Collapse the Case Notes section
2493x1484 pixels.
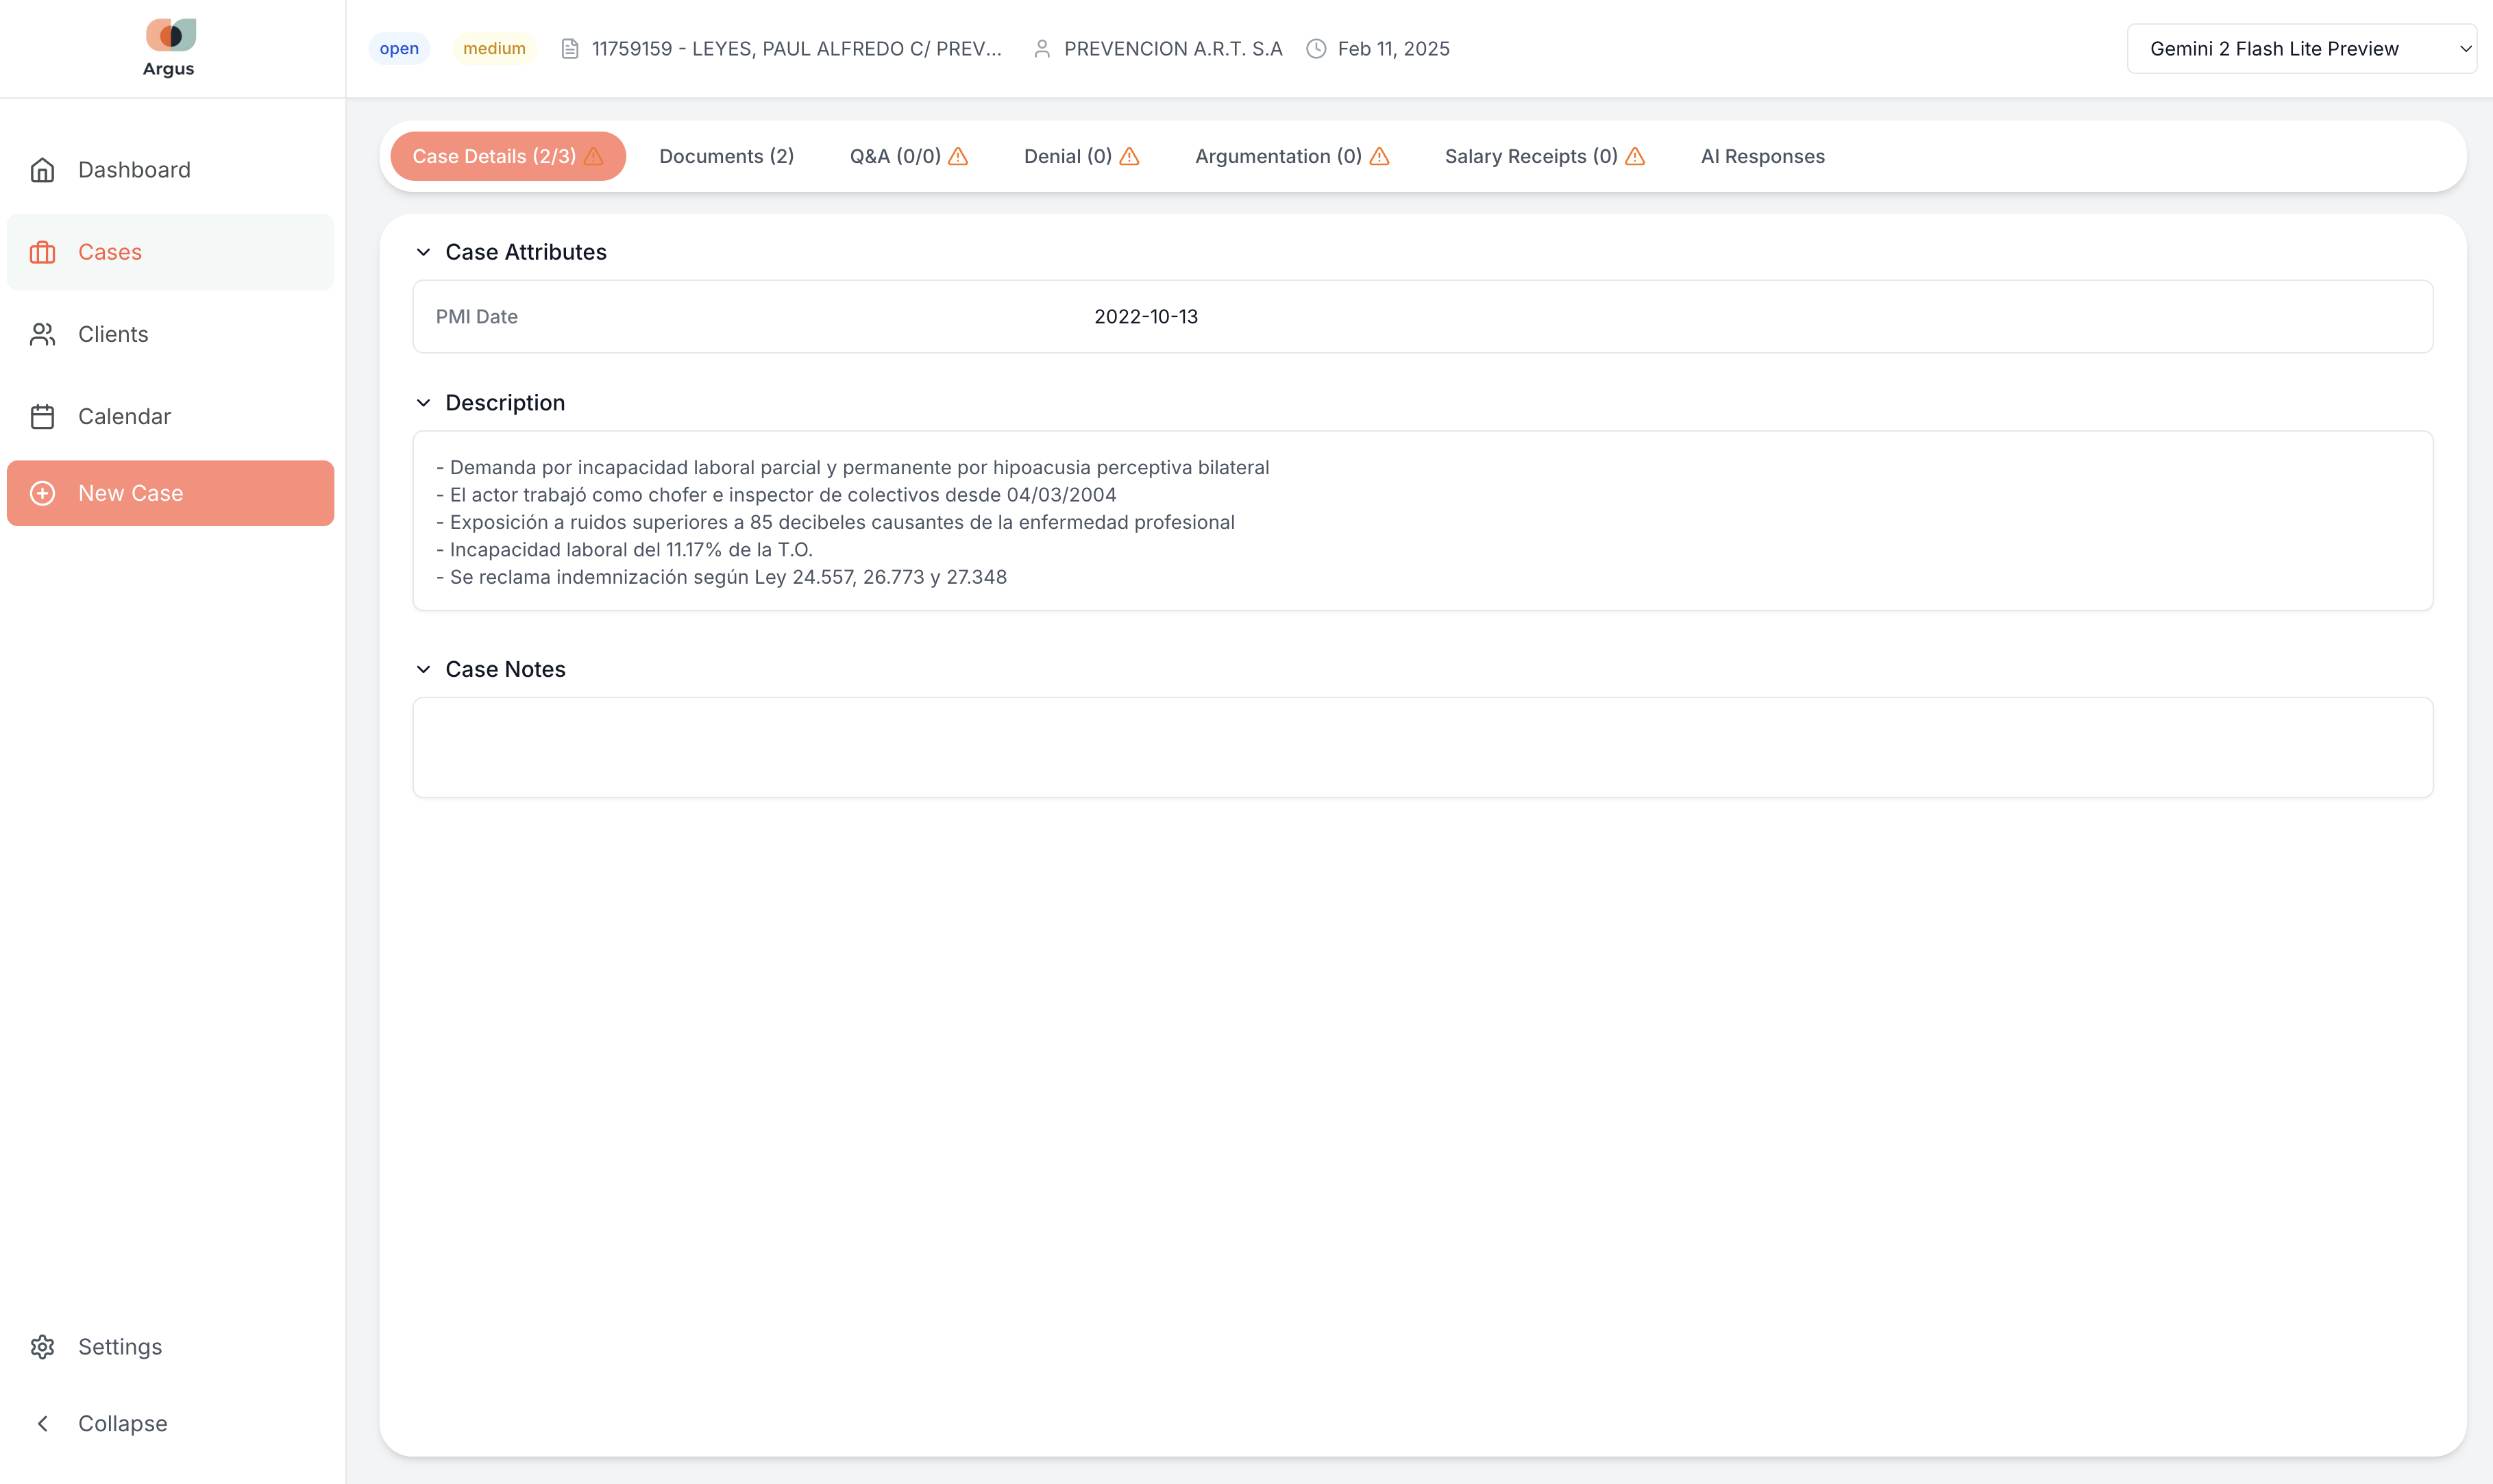[424, 668]
